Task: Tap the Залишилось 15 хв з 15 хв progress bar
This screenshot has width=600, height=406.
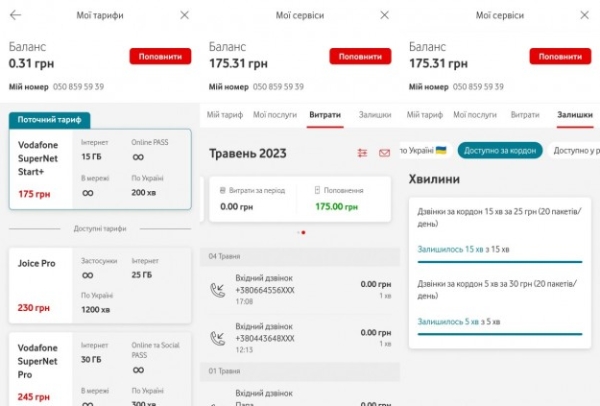Action: (x=500, y=262)
